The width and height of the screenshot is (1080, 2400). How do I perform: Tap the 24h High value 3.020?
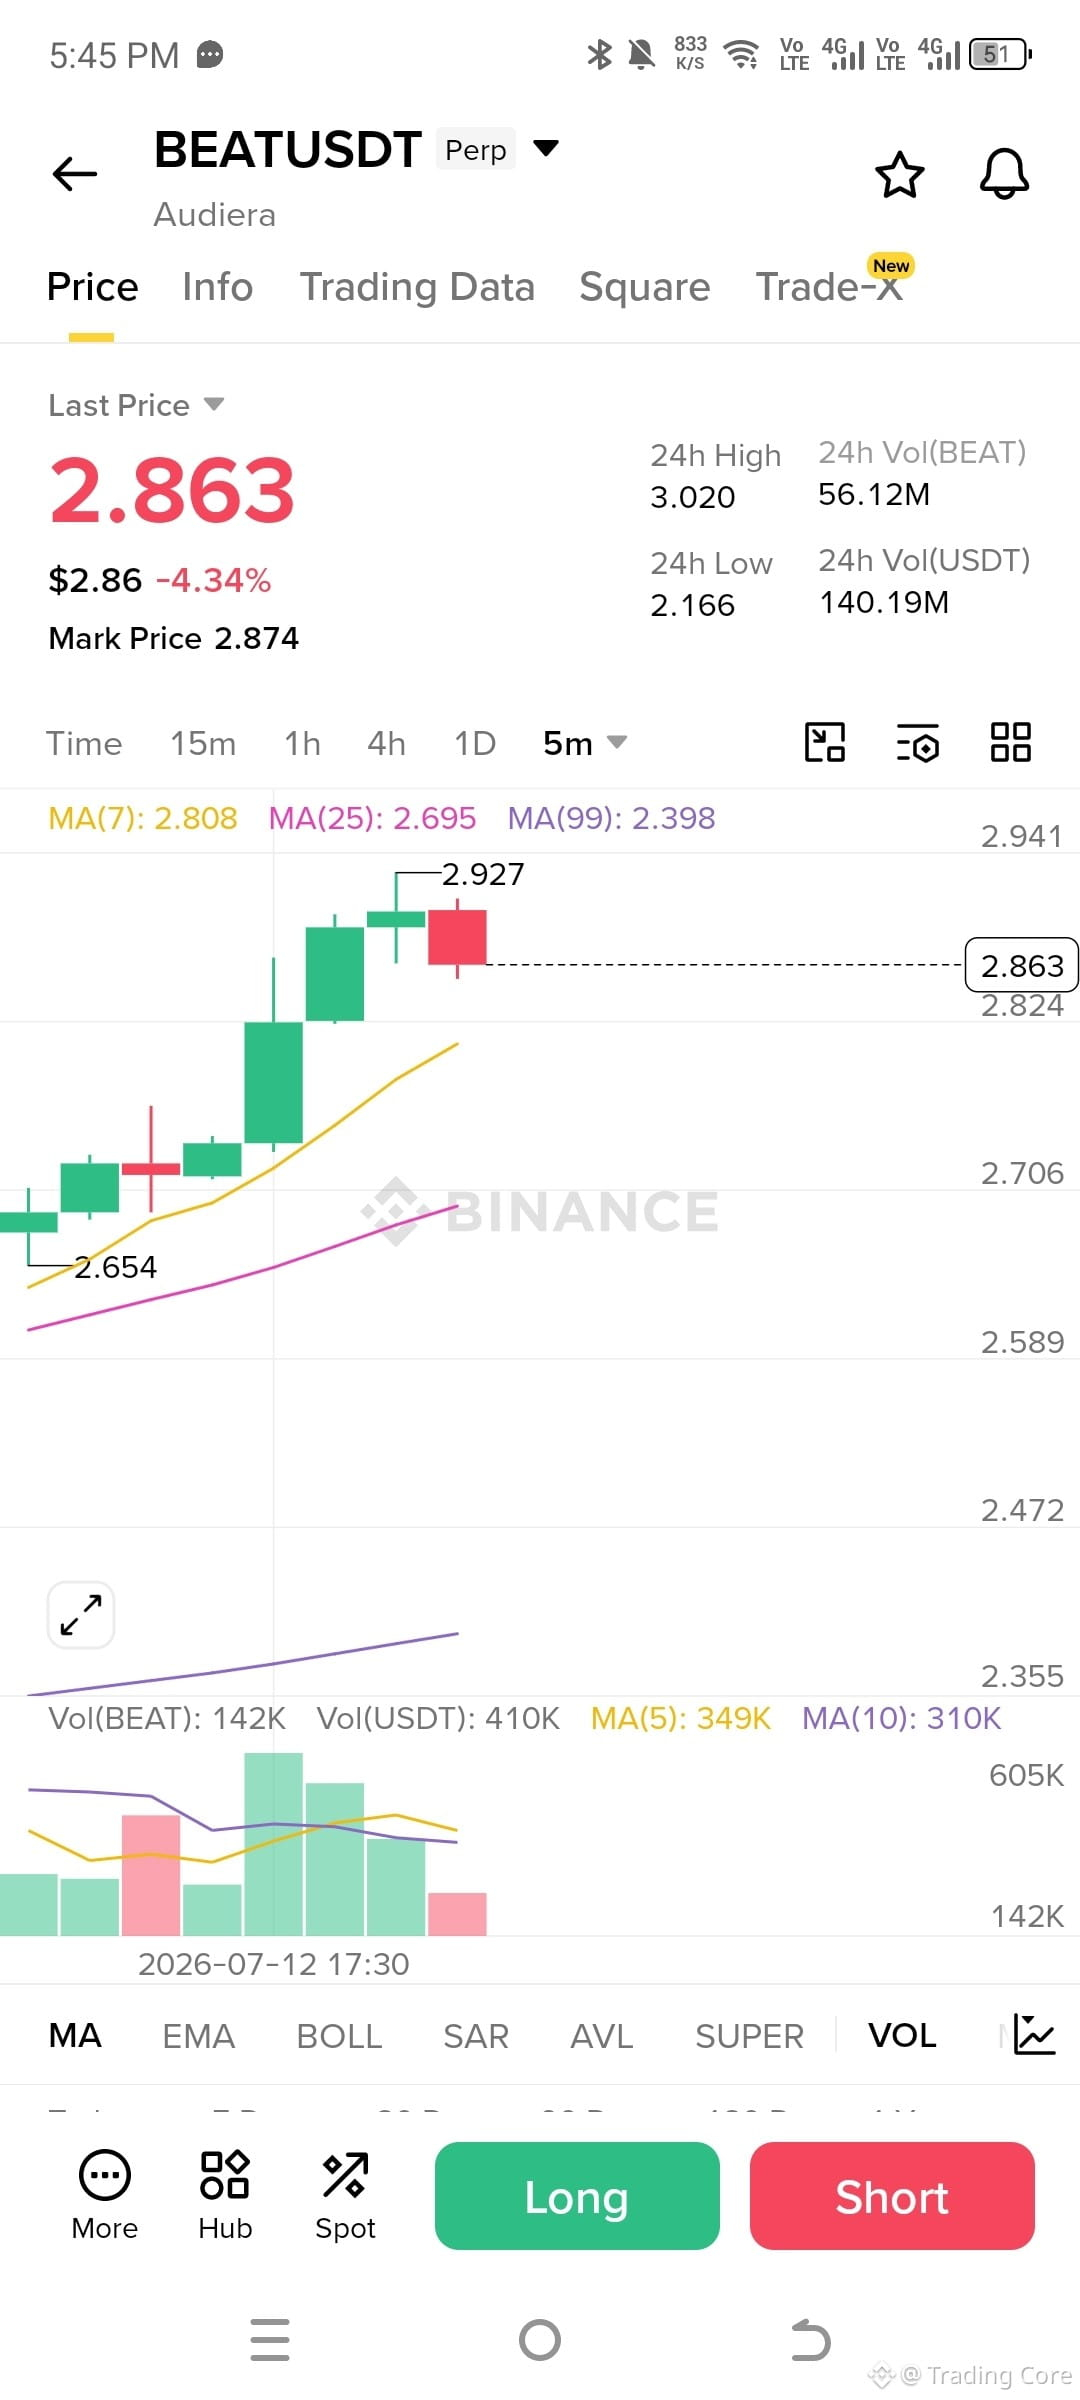pos(693,497)
